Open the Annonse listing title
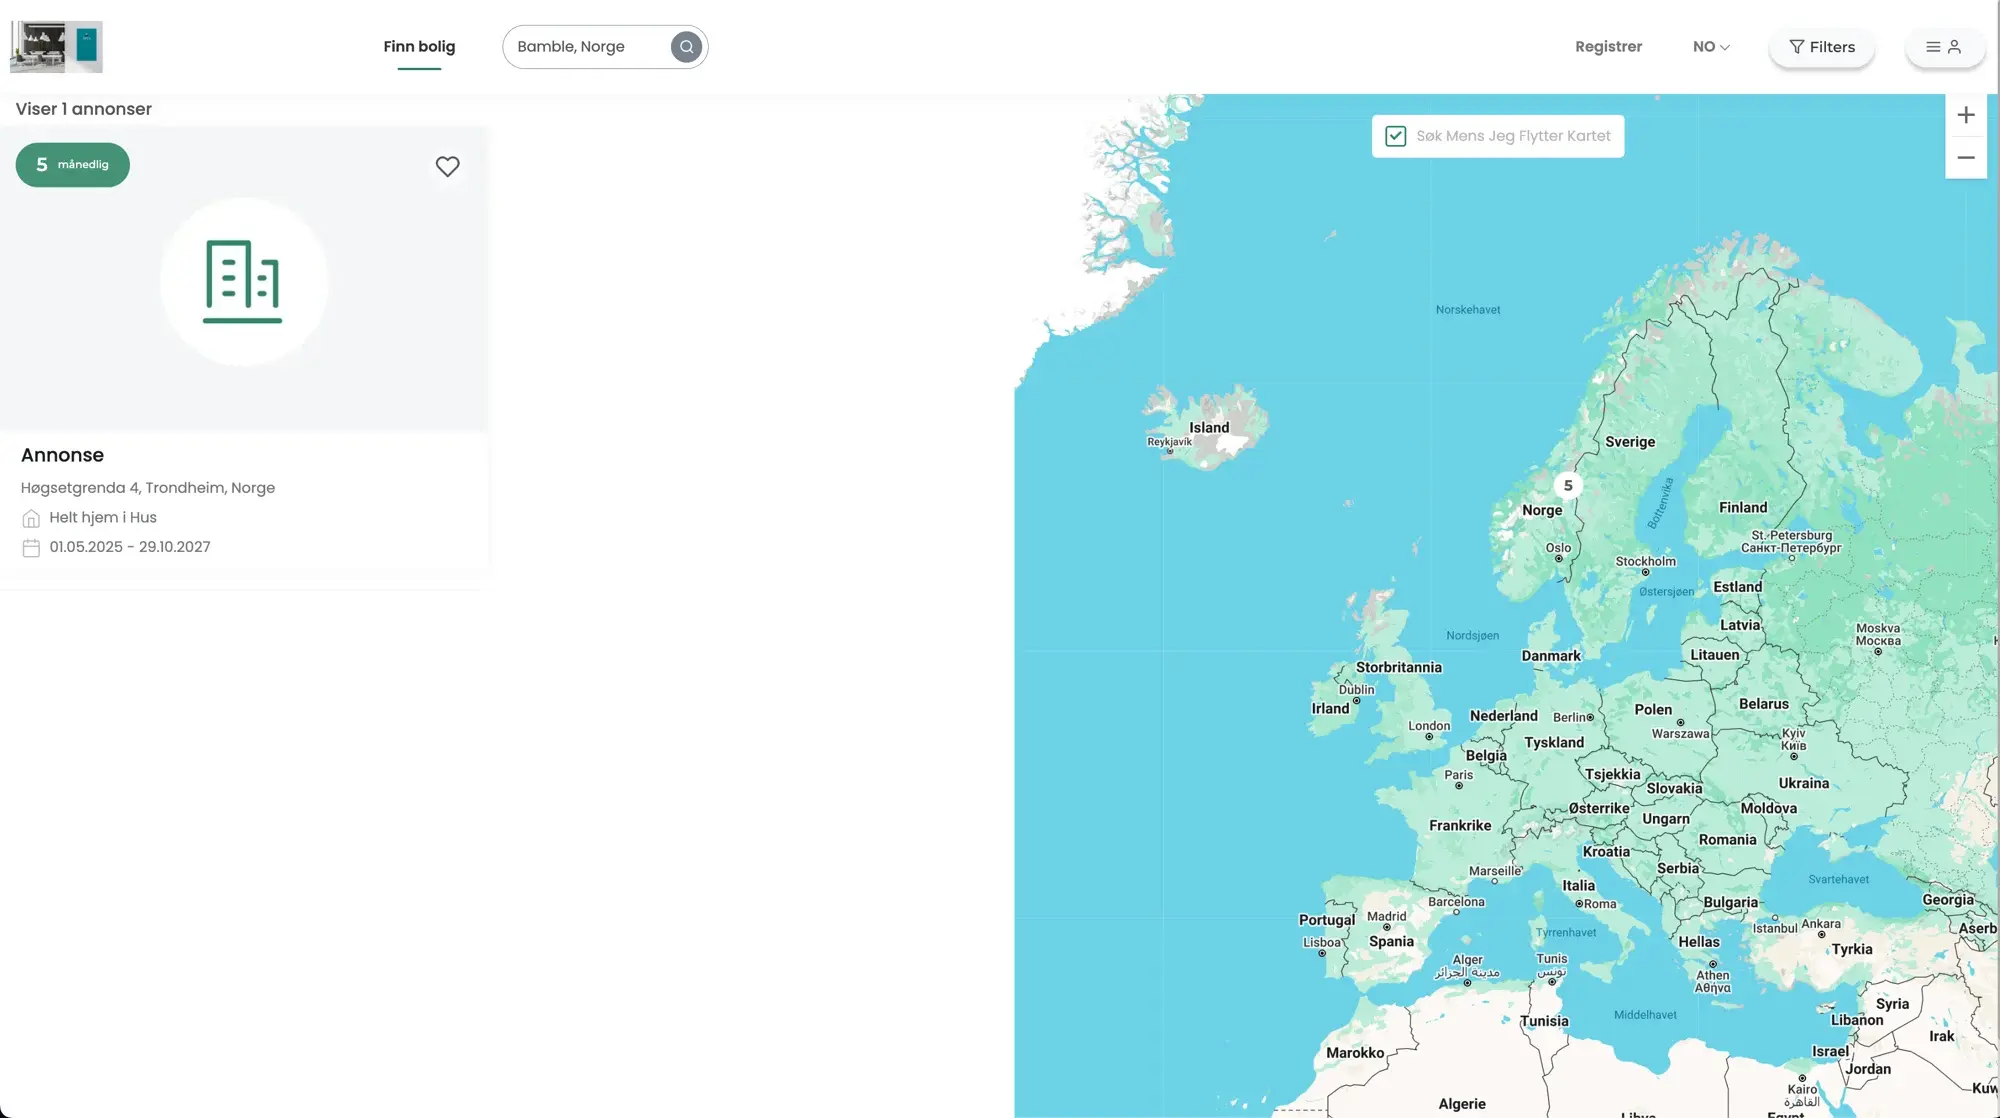This screenshot has height=1118, width=2000. 62,455
